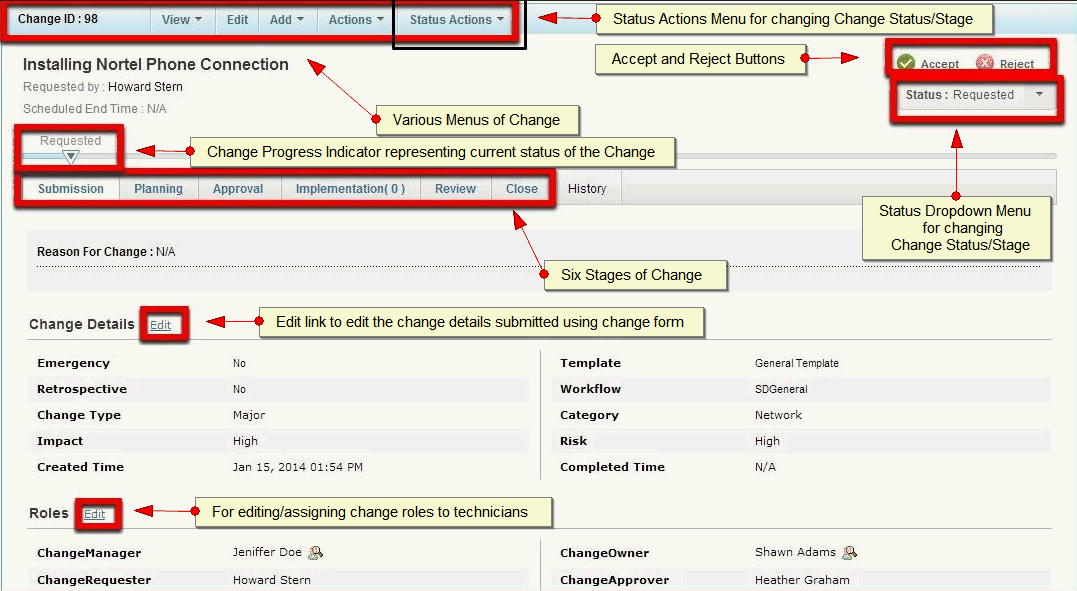Click the Close stage tab
The image size is (1077, 591).
pyautogui.click(x=521, y=188)
